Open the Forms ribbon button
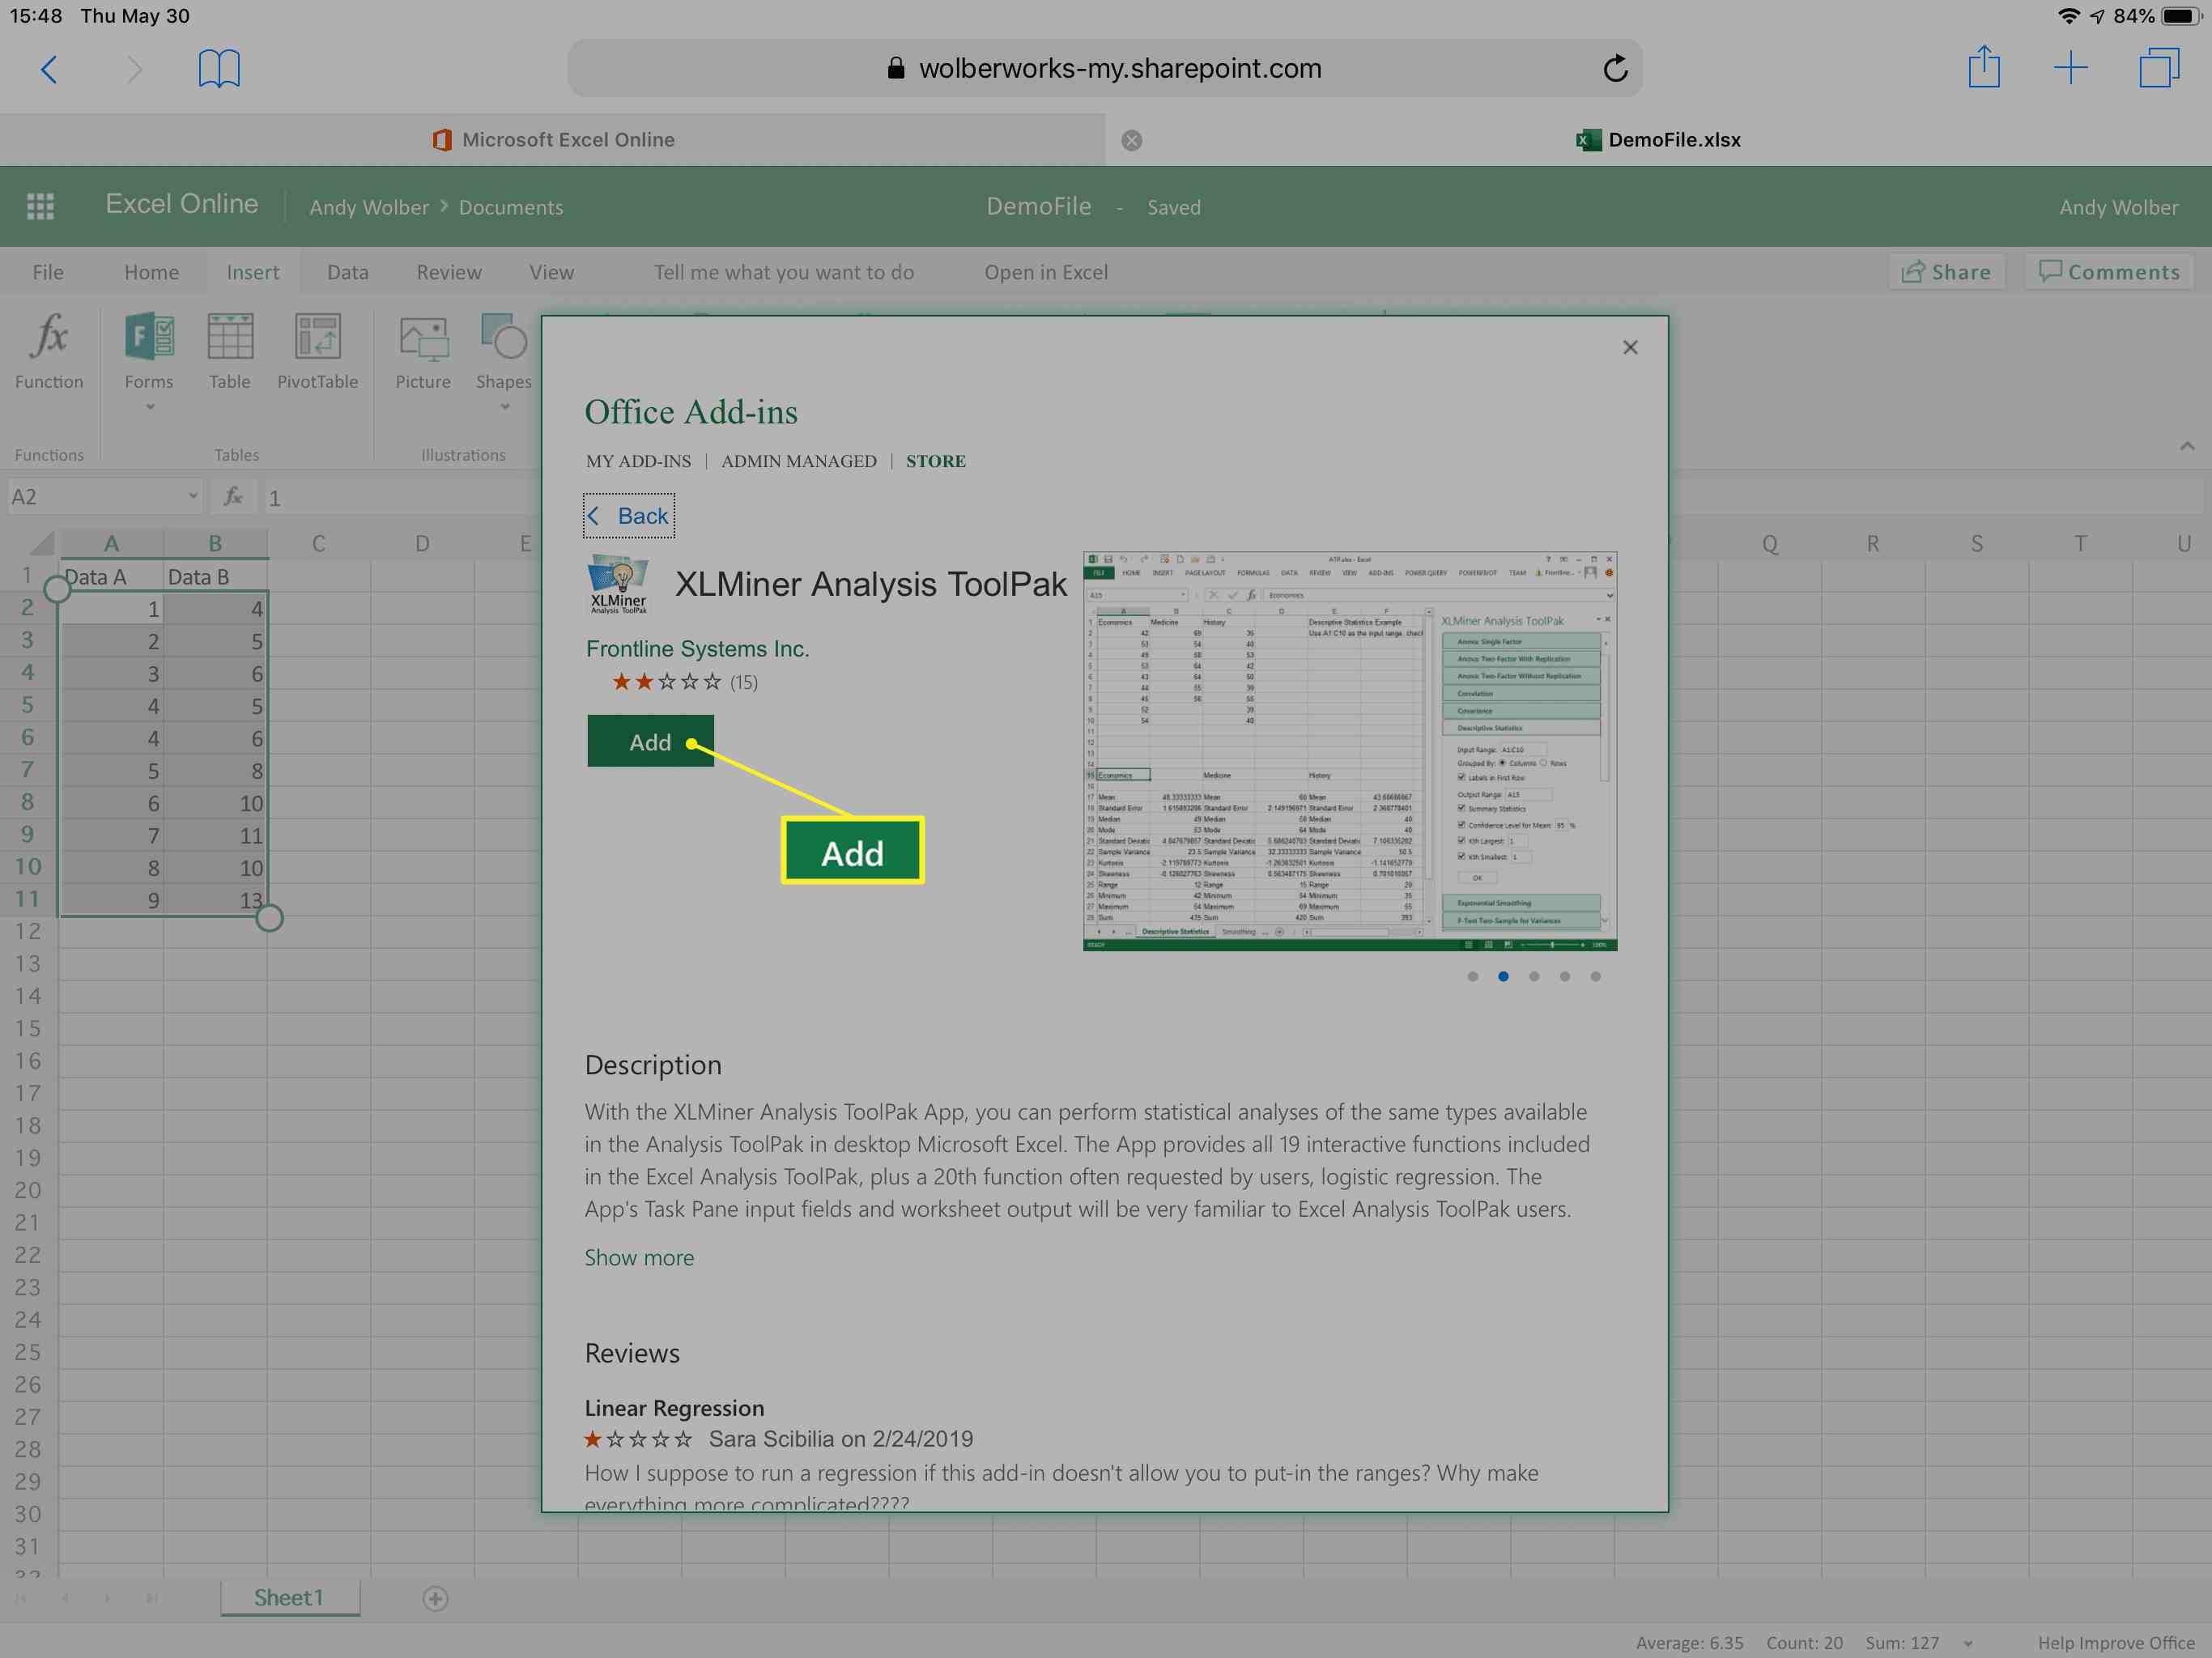Screen dimensions: 2212x1658 149,360
